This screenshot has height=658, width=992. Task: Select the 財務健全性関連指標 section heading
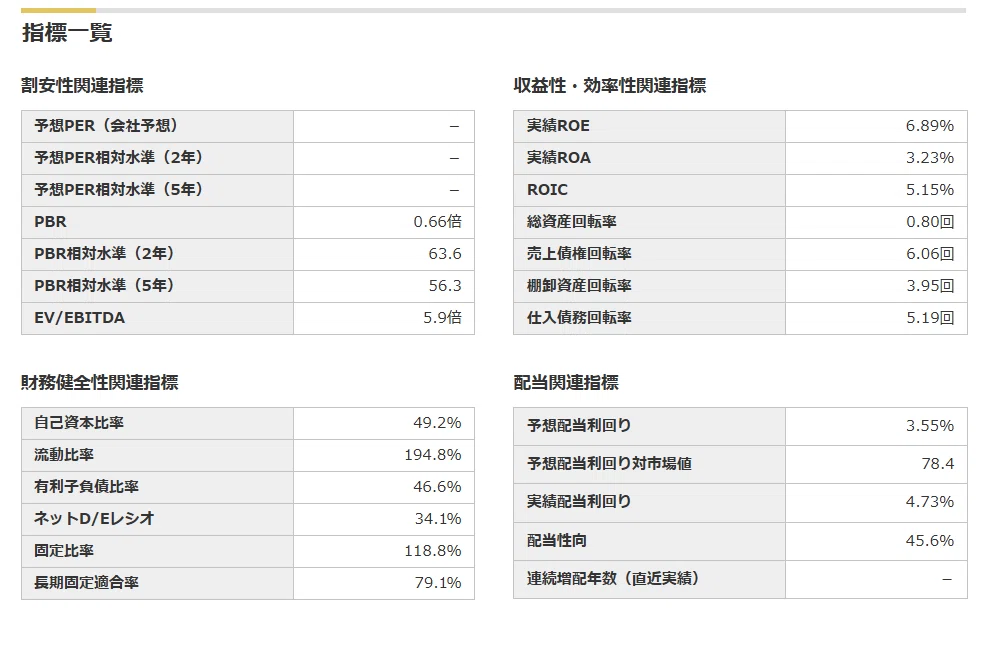pos(100,383)
